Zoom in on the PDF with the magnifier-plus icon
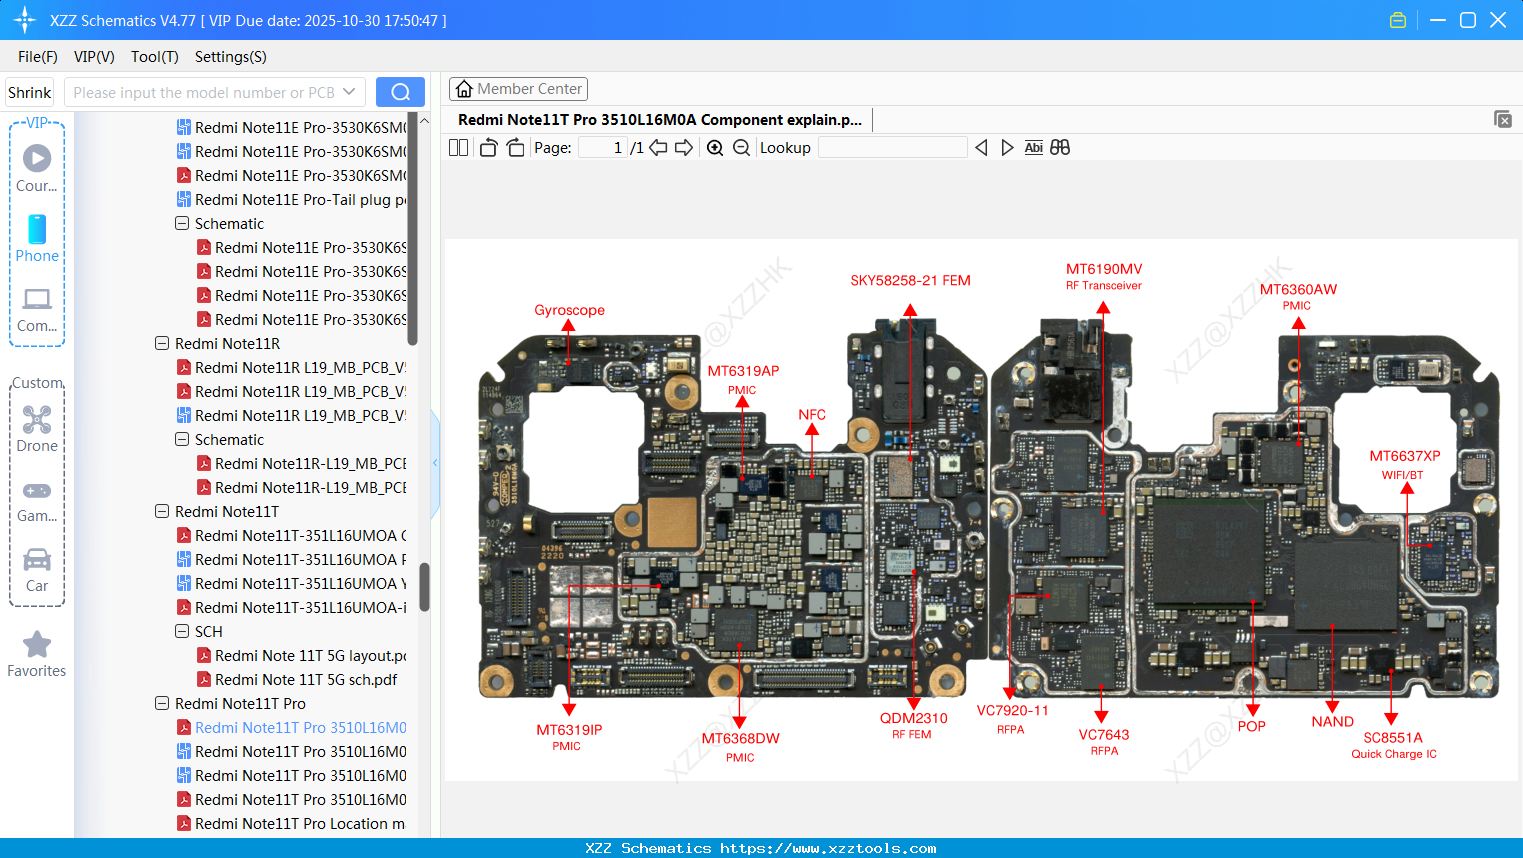This screenshot has width=1523, height=858. tap(716, 147)
